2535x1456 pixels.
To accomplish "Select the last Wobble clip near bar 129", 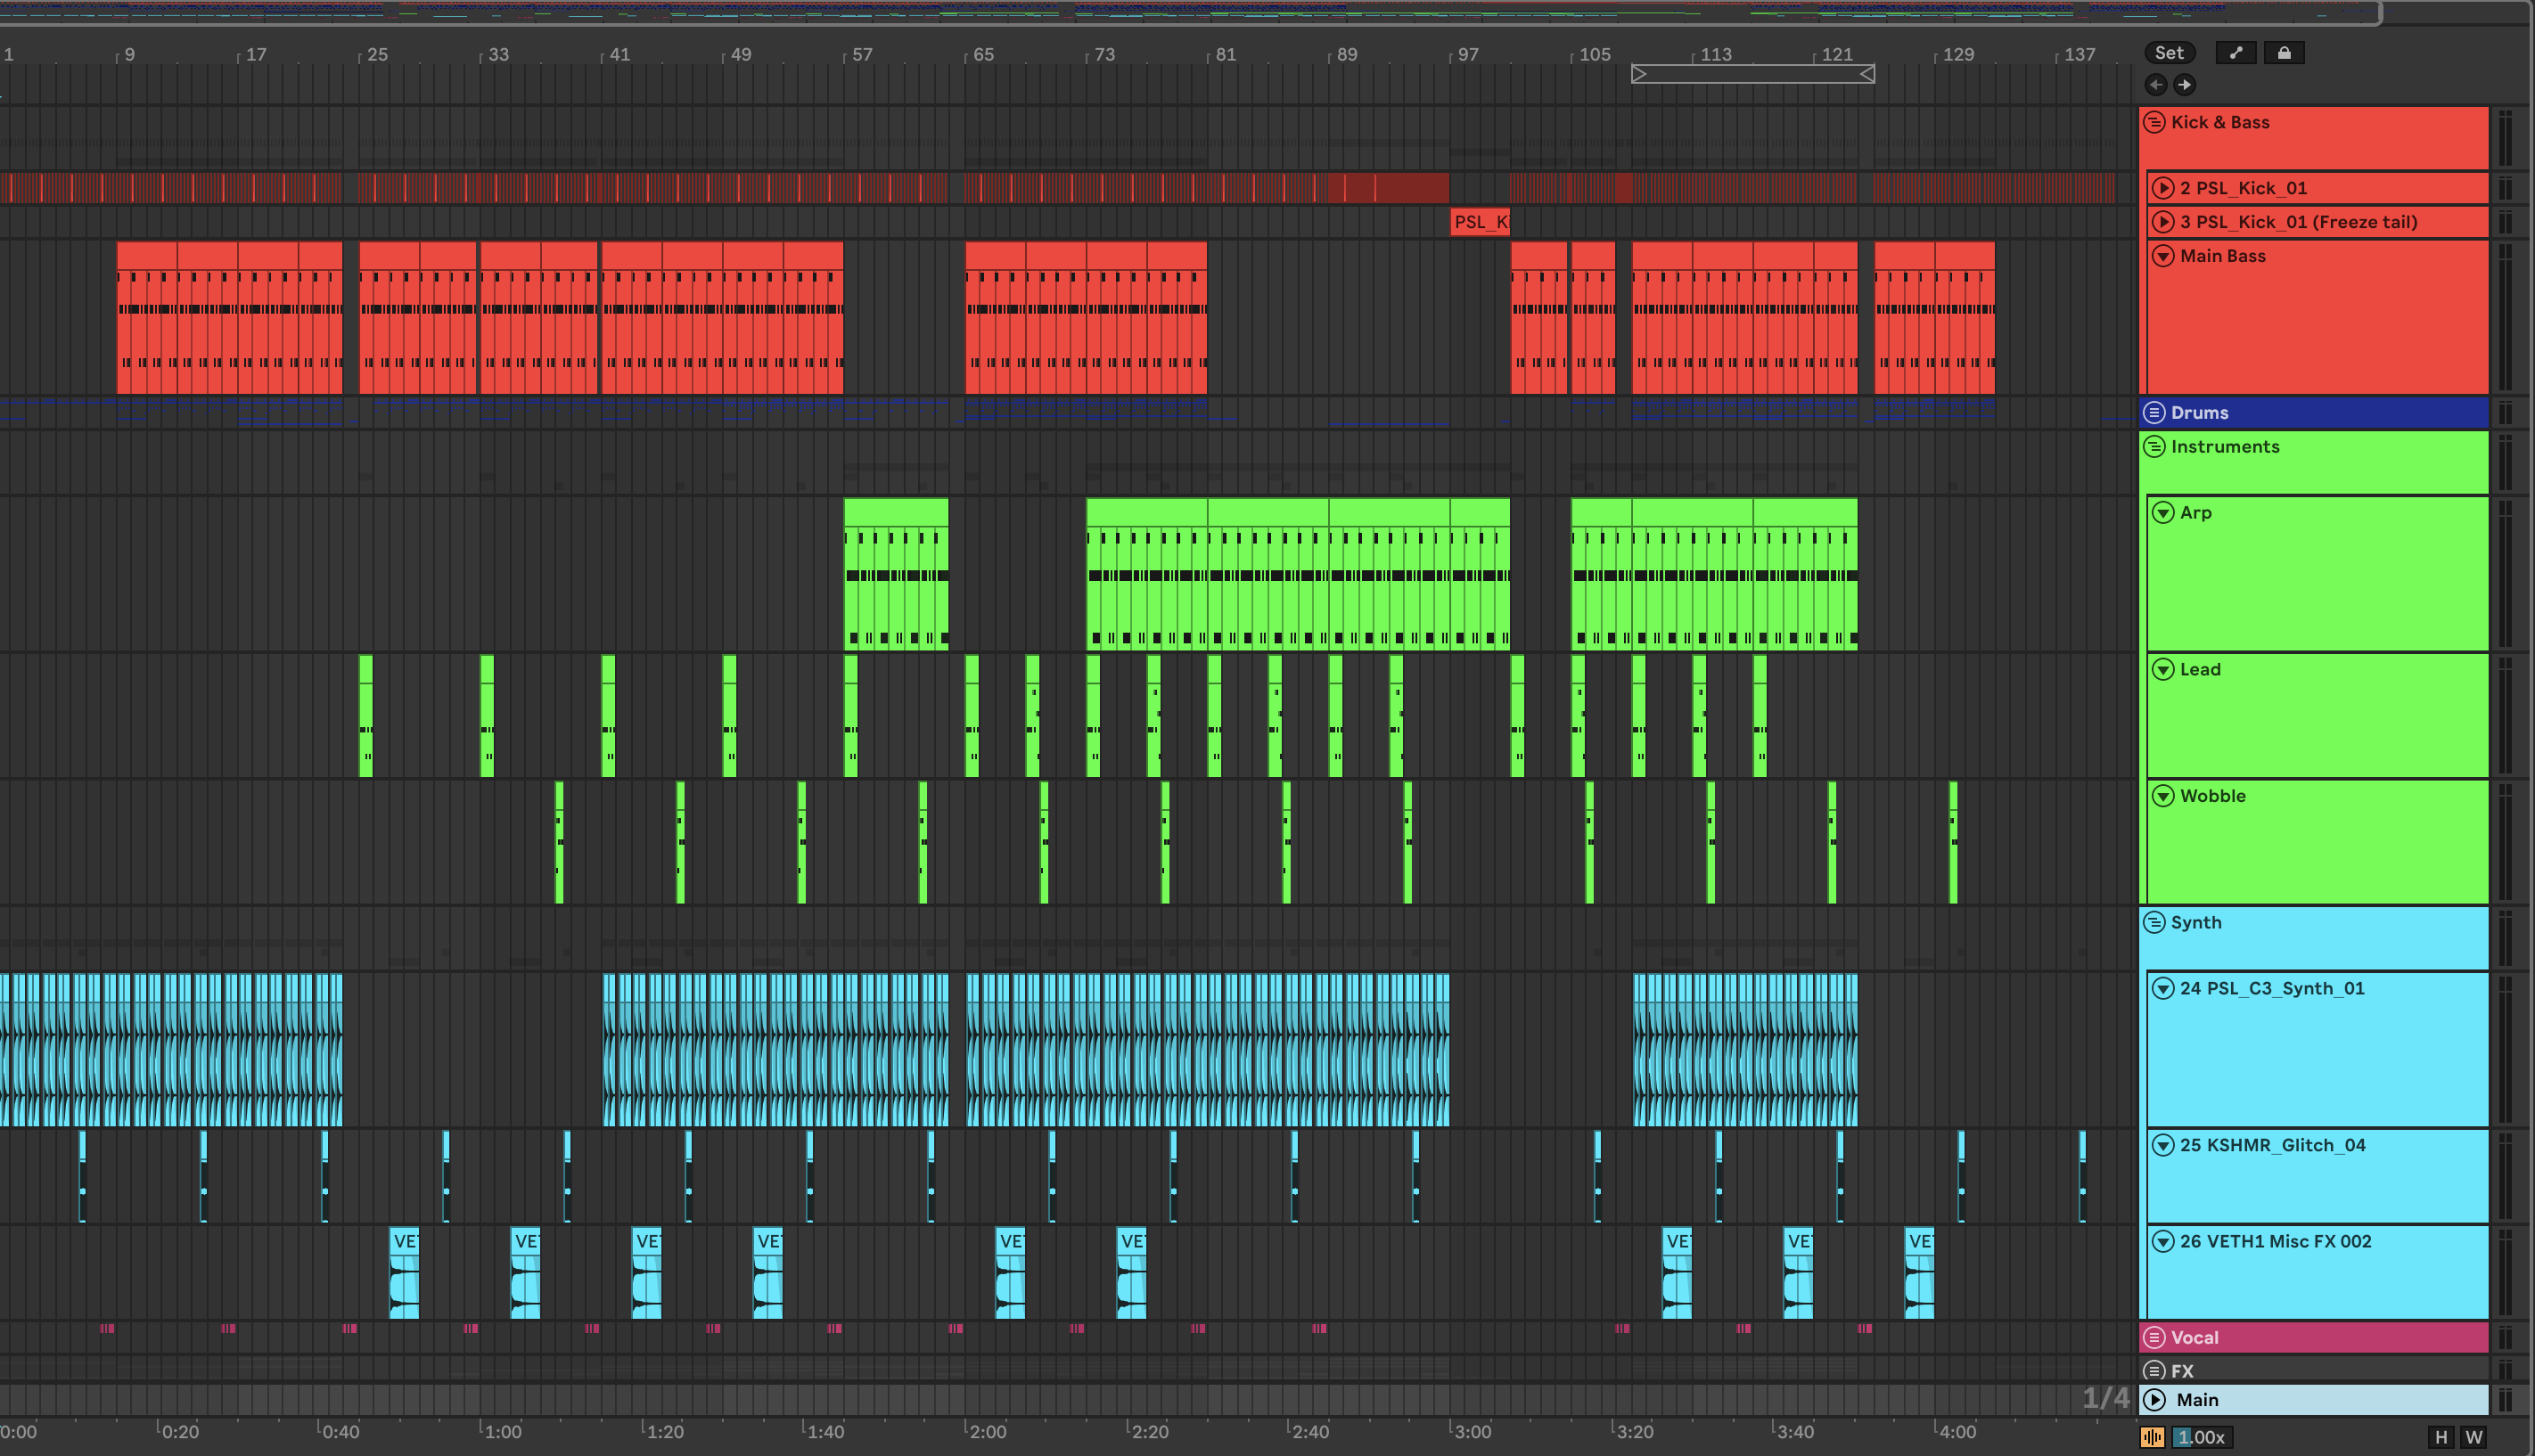I will click(1953, 842).
